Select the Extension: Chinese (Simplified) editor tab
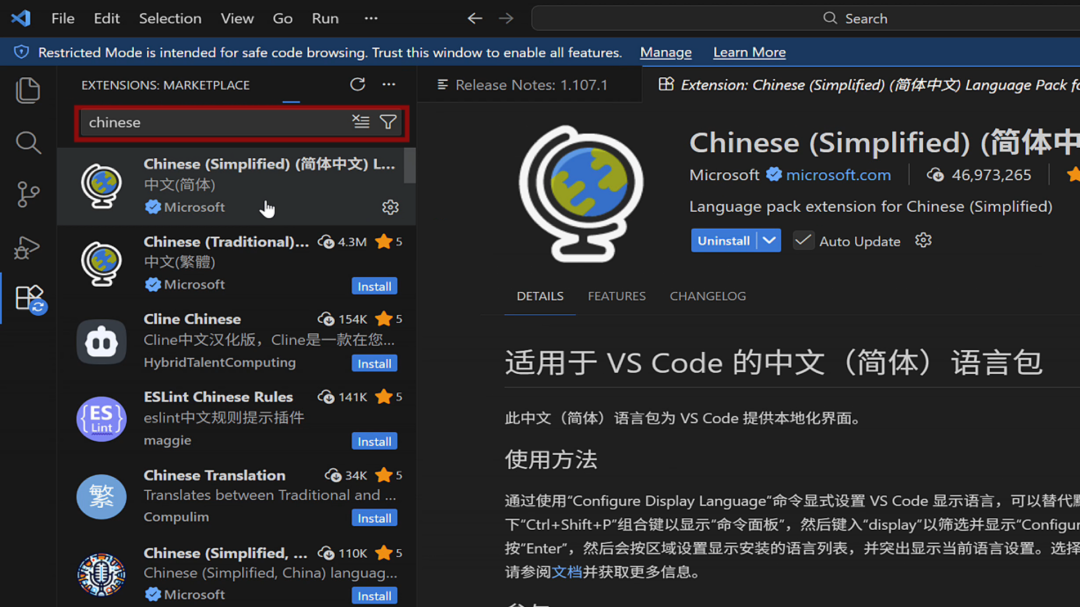 click(861, 85)
